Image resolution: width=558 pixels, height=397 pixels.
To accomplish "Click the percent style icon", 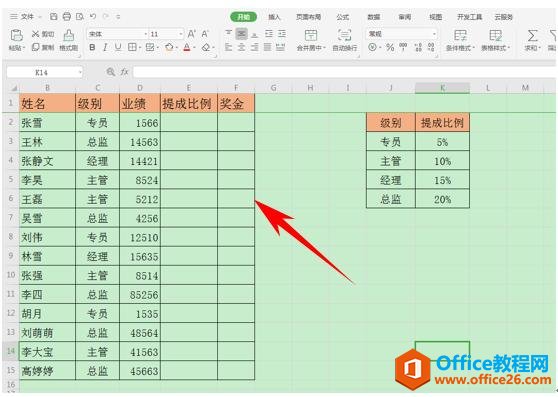I will [390, 47].
